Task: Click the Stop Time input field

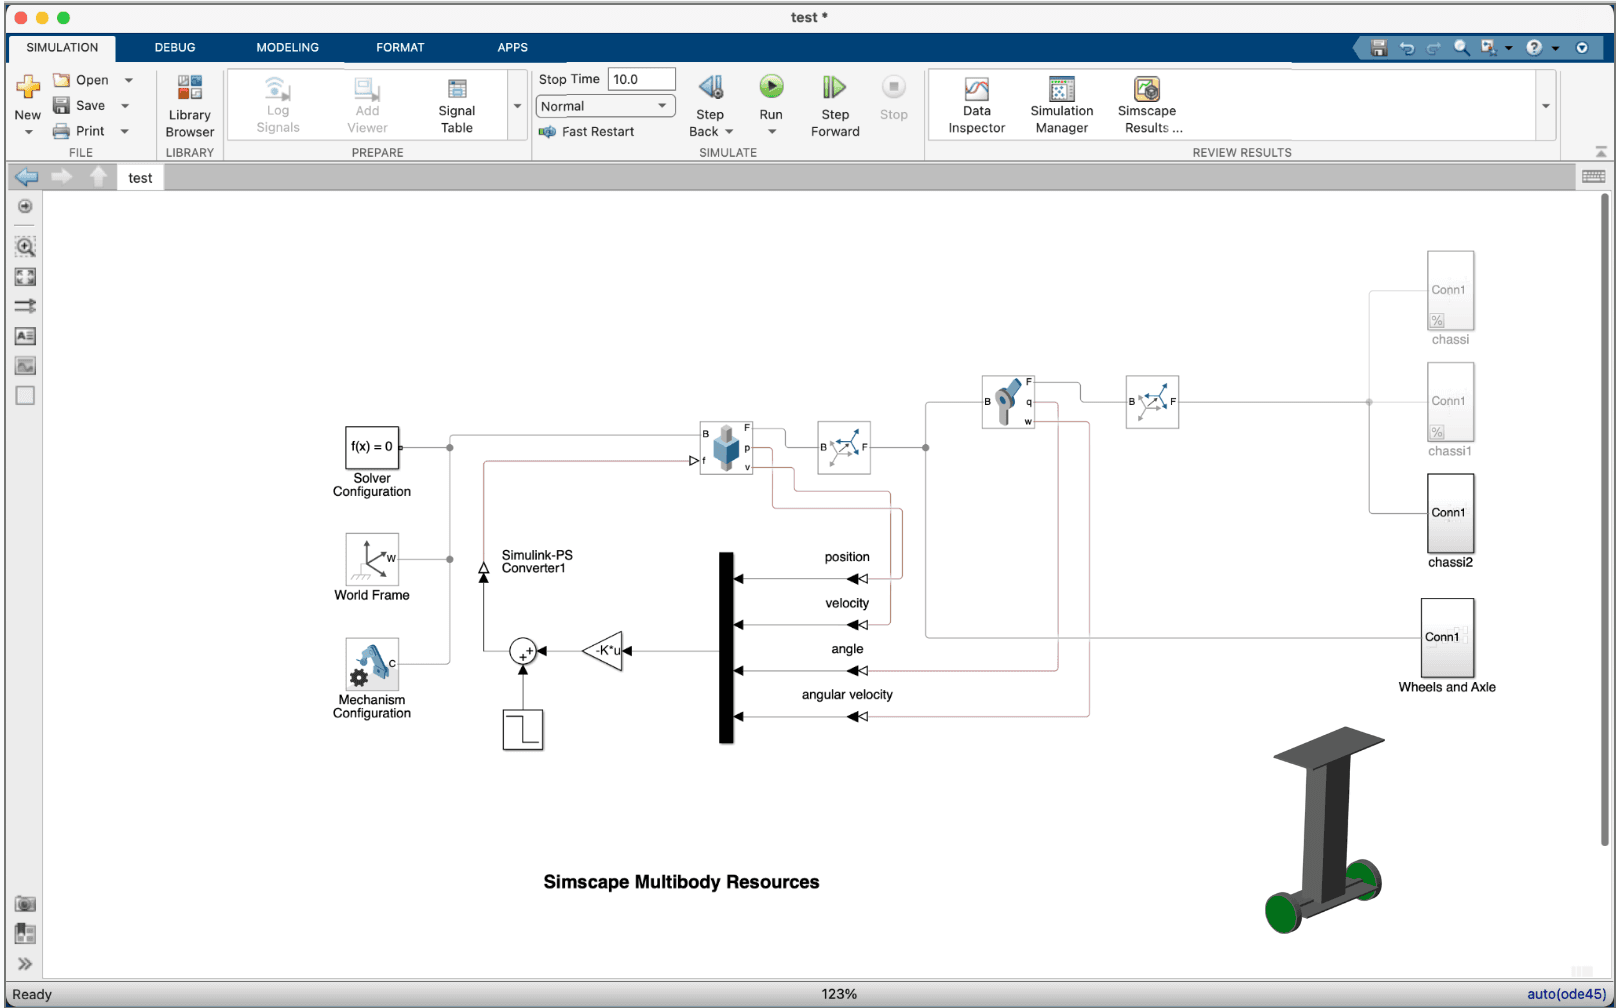Action: point(641,79)
